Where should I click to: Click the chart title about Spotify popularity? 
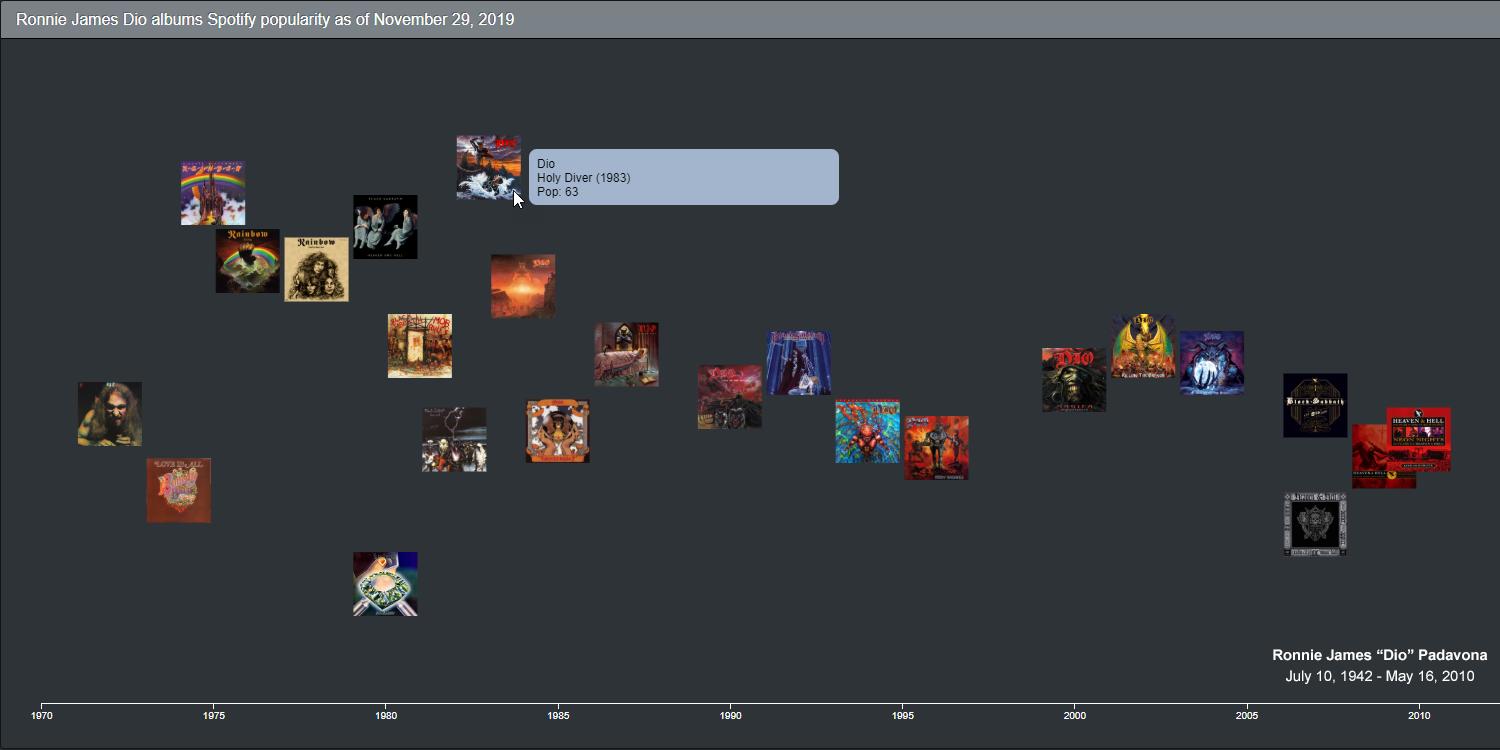pyautogui.click(x=265, y=19)
